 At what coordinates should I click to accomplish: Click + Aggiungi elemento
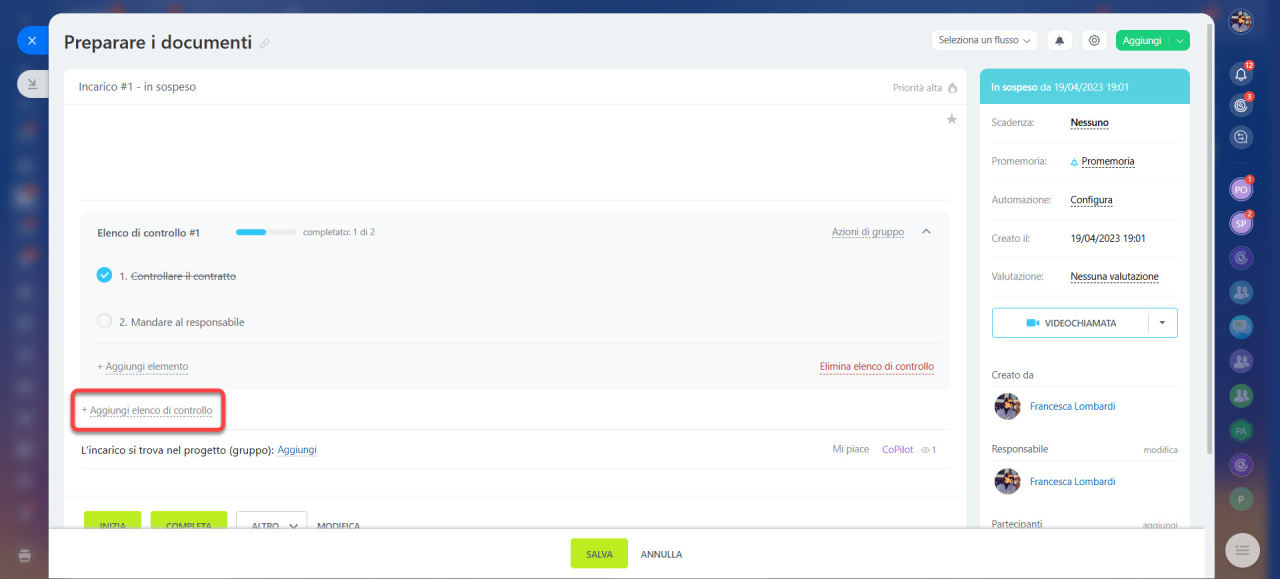coord(143,367)
